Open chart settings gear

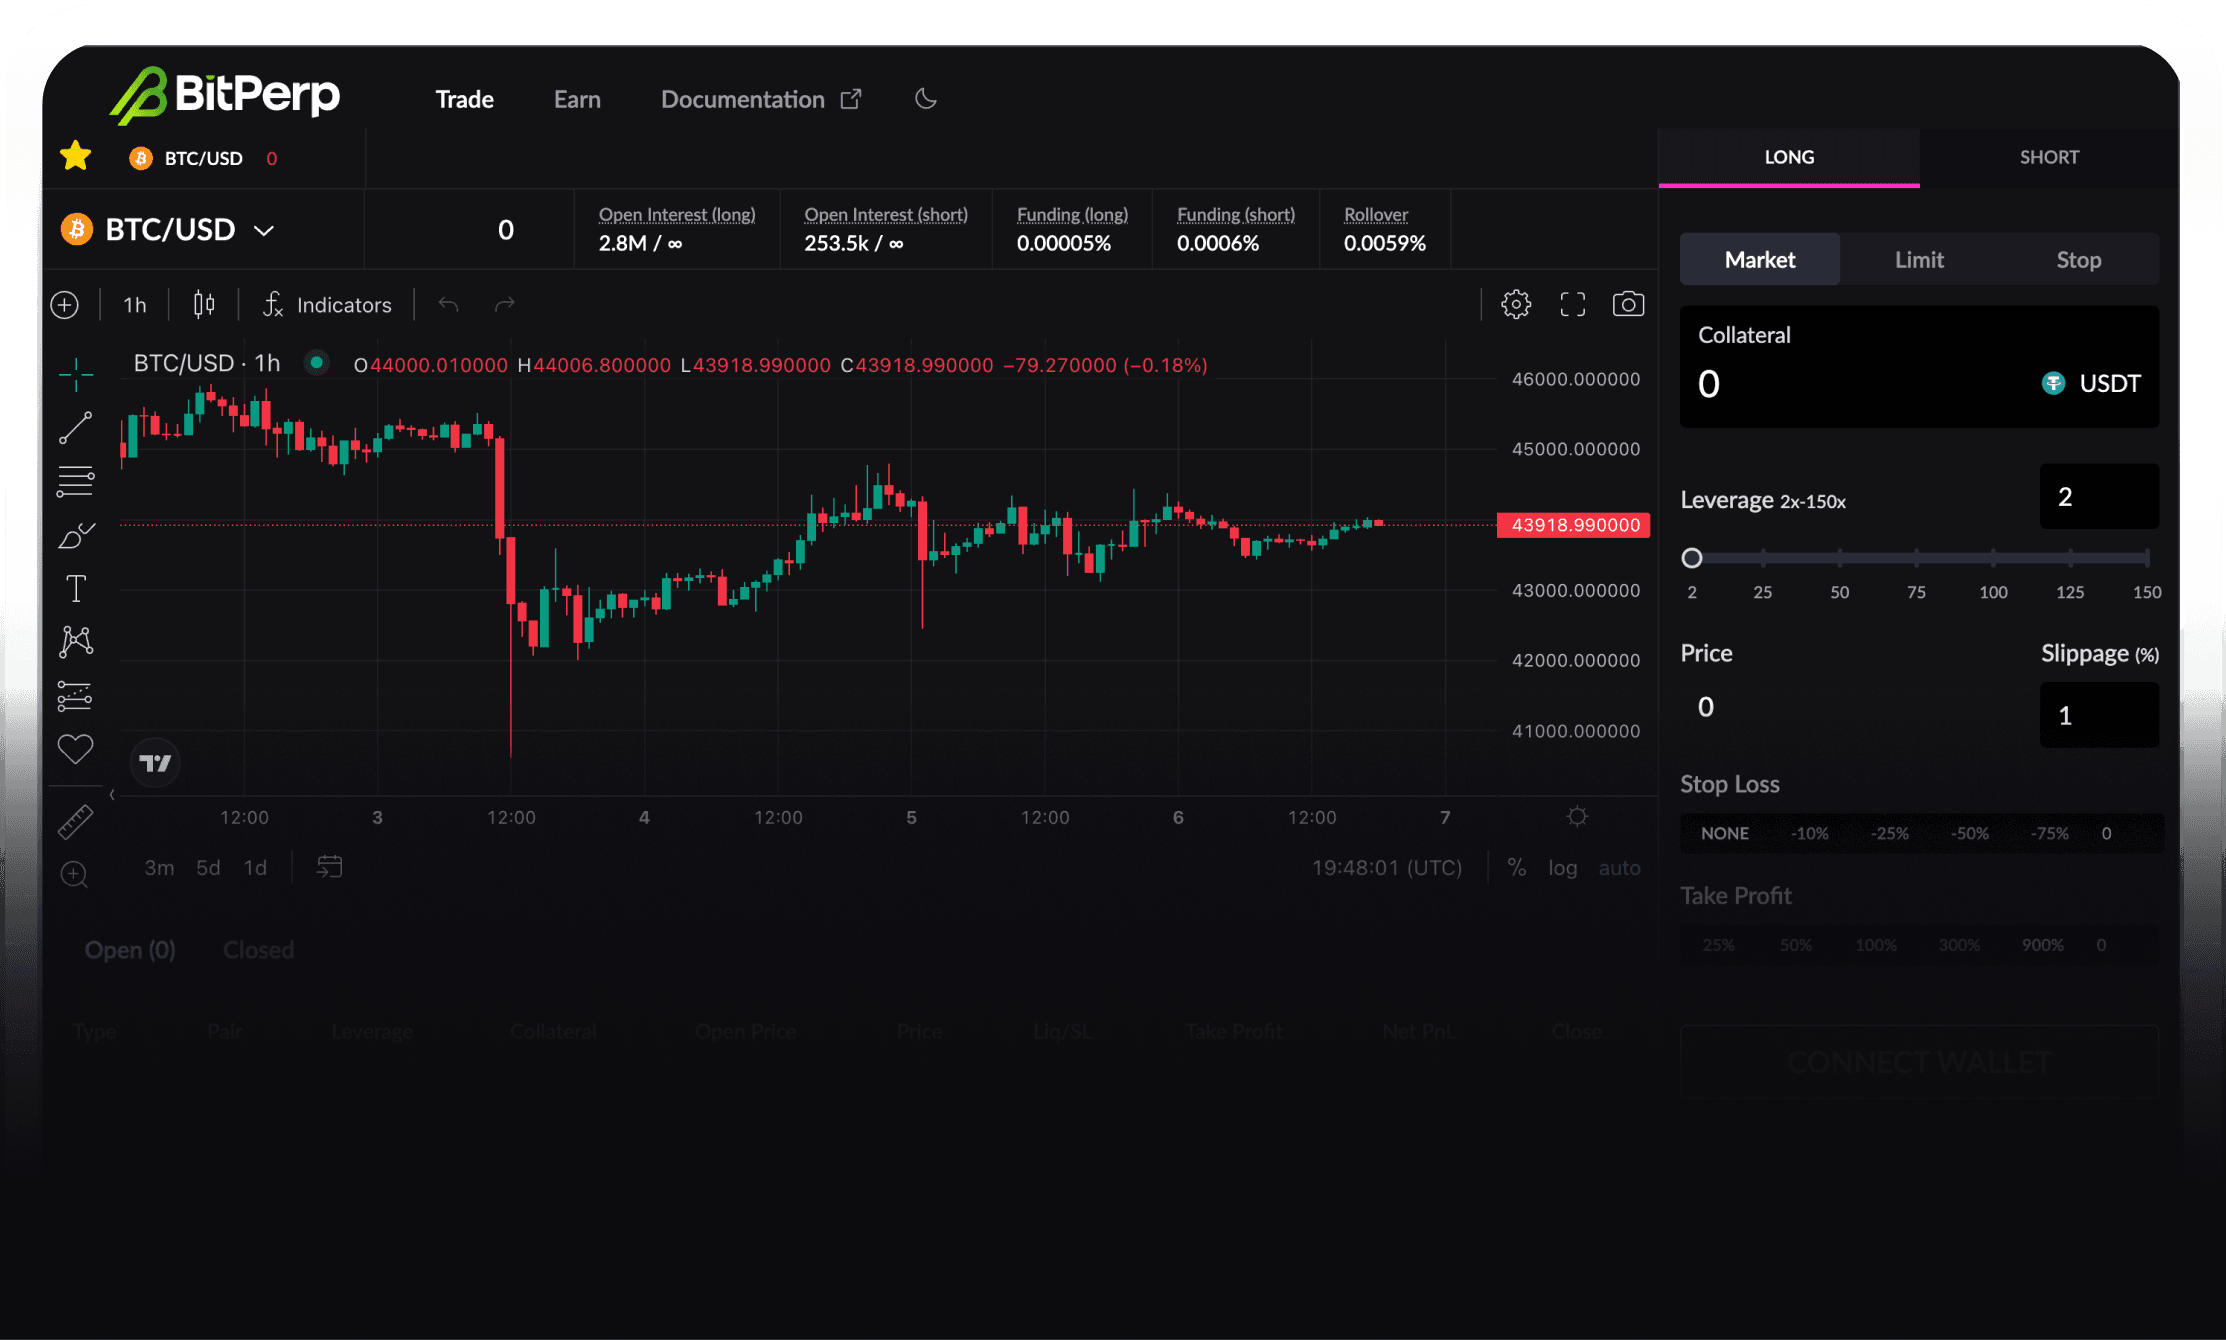(1516, 304)
